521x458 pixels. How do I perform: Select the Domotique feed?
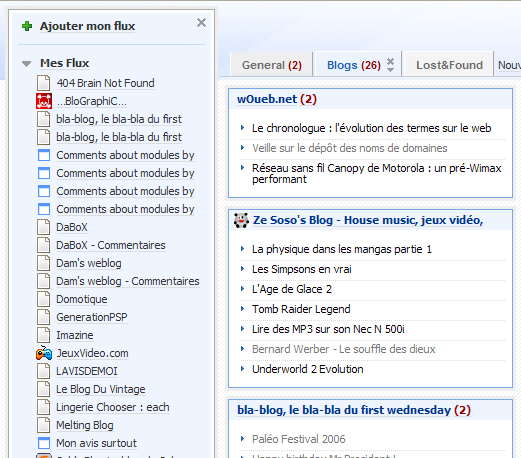(x=82, y=299)
